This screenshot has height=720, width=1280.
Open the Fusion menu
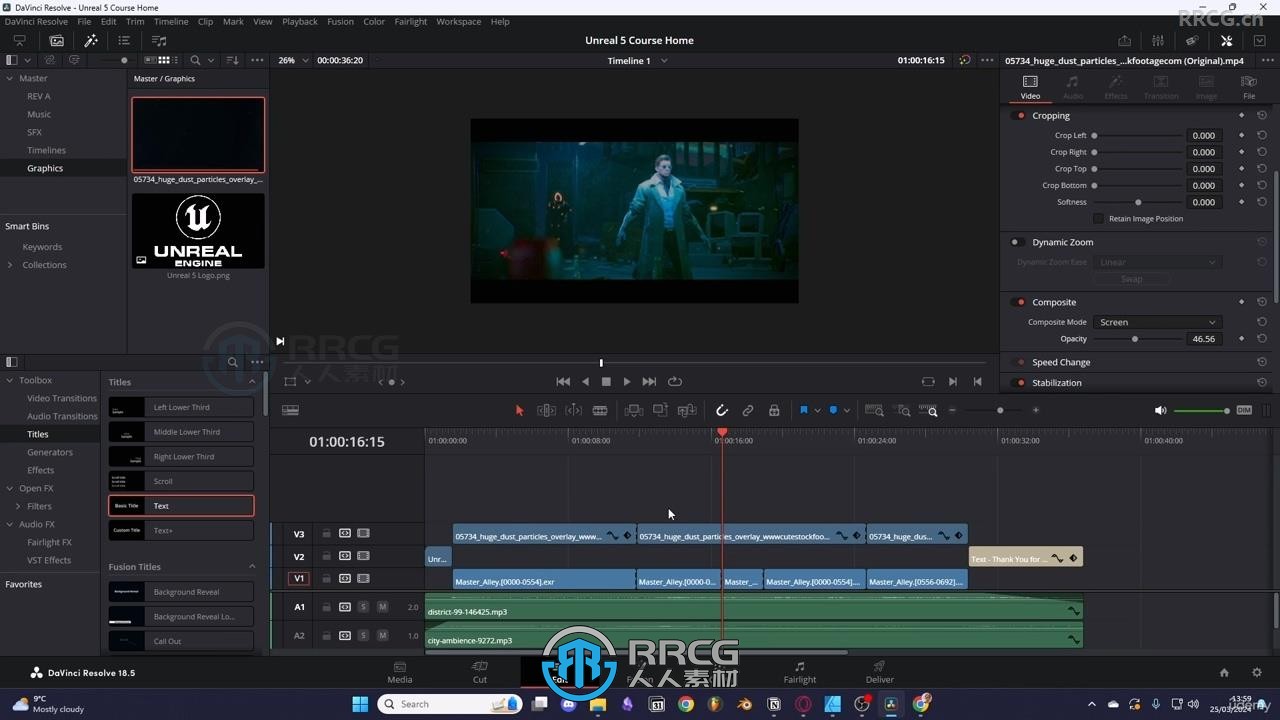(340, 21)
